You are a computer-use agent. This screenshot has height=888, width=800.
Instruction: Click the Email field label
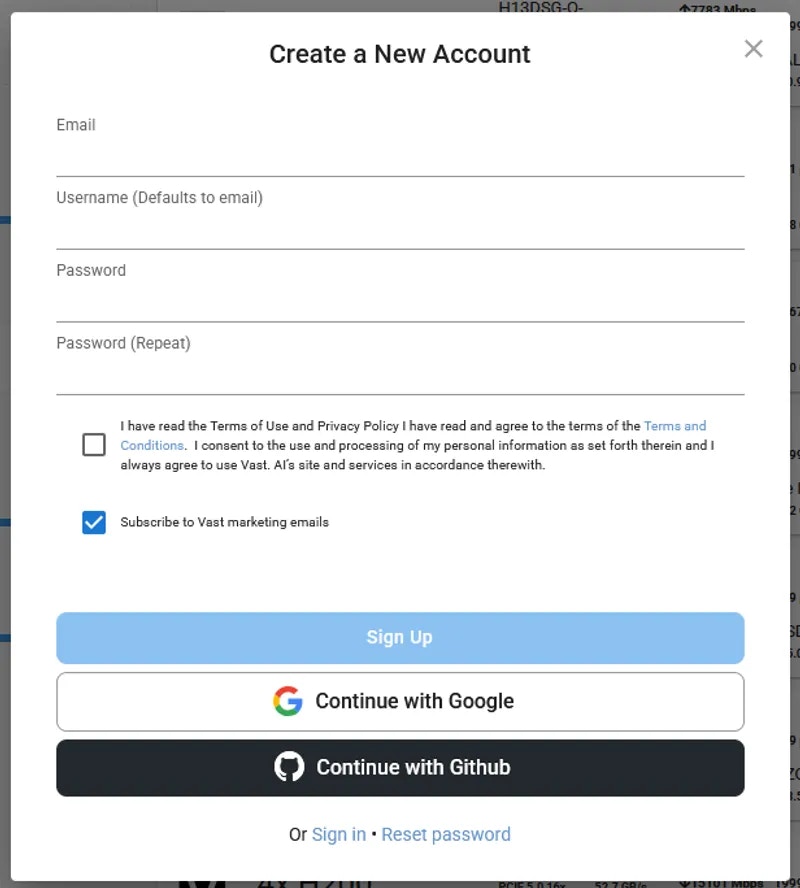(76, 125)
